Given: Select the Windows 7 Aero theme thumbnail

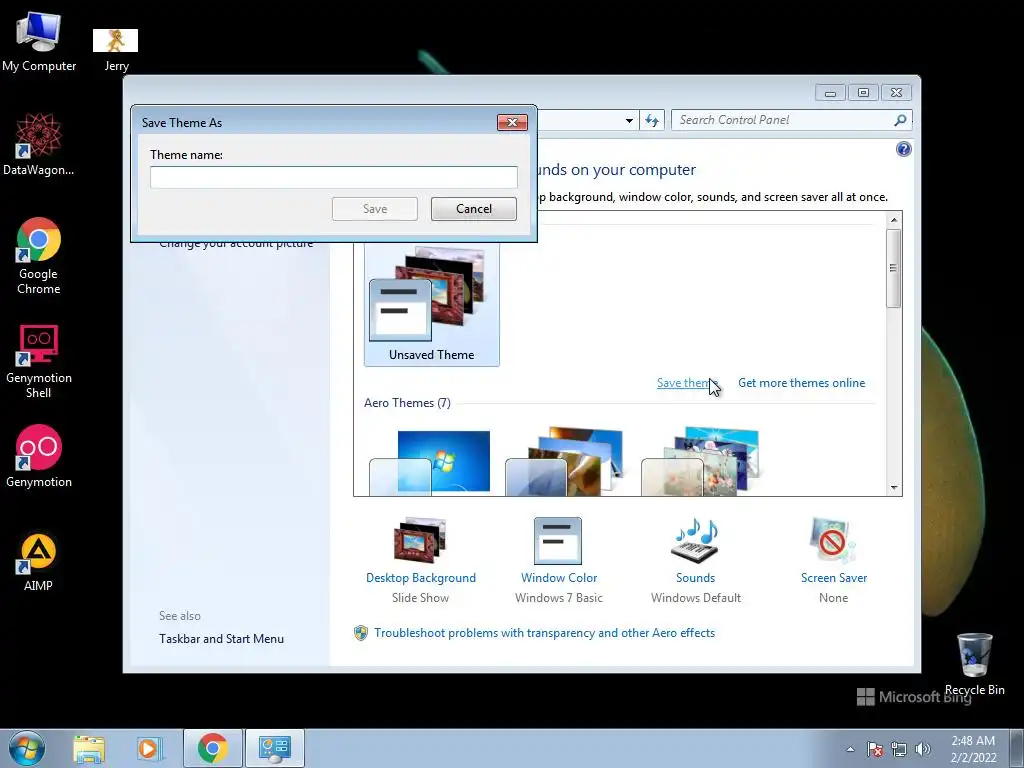Looking at the screenshot, I should point(430,462).
